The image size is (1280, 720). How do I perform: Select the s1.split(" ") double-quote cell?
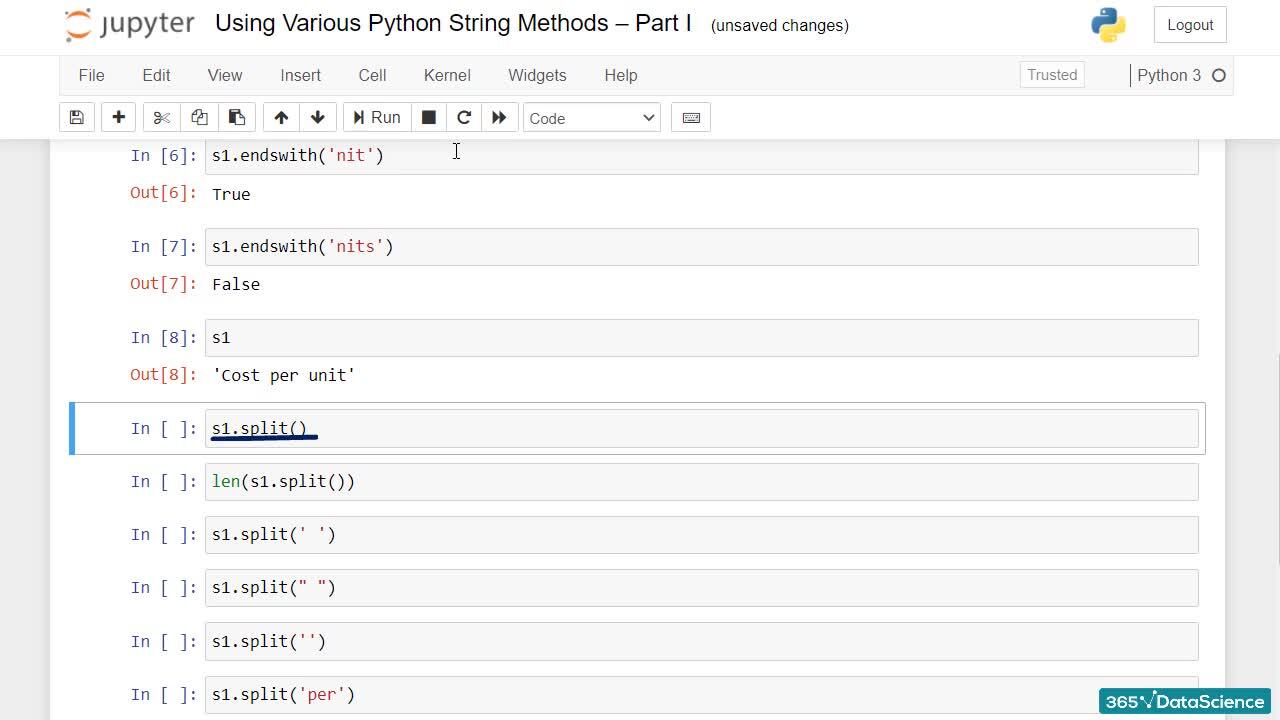(701, 587)
